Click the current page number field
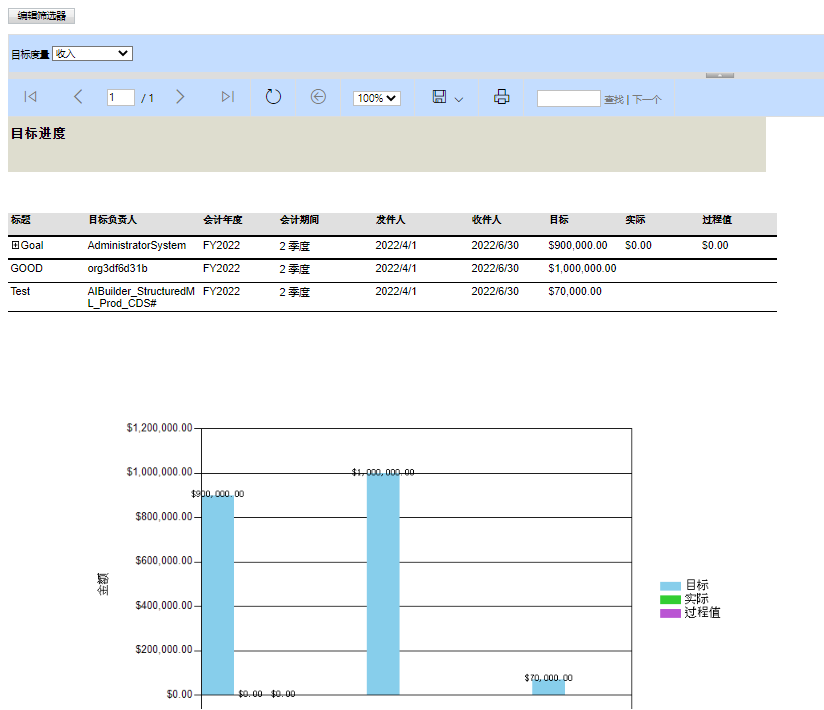The height and width of the screenshot is (710, 824). tap(121, 98)
